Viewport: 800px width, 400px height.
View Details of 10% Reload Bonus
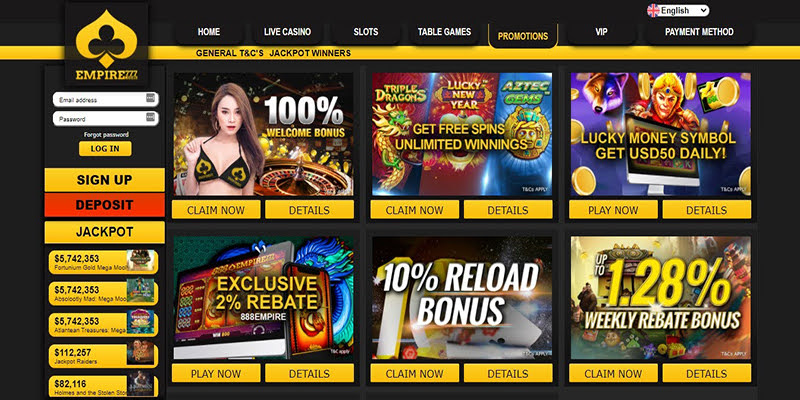click(x=508, y=373)
